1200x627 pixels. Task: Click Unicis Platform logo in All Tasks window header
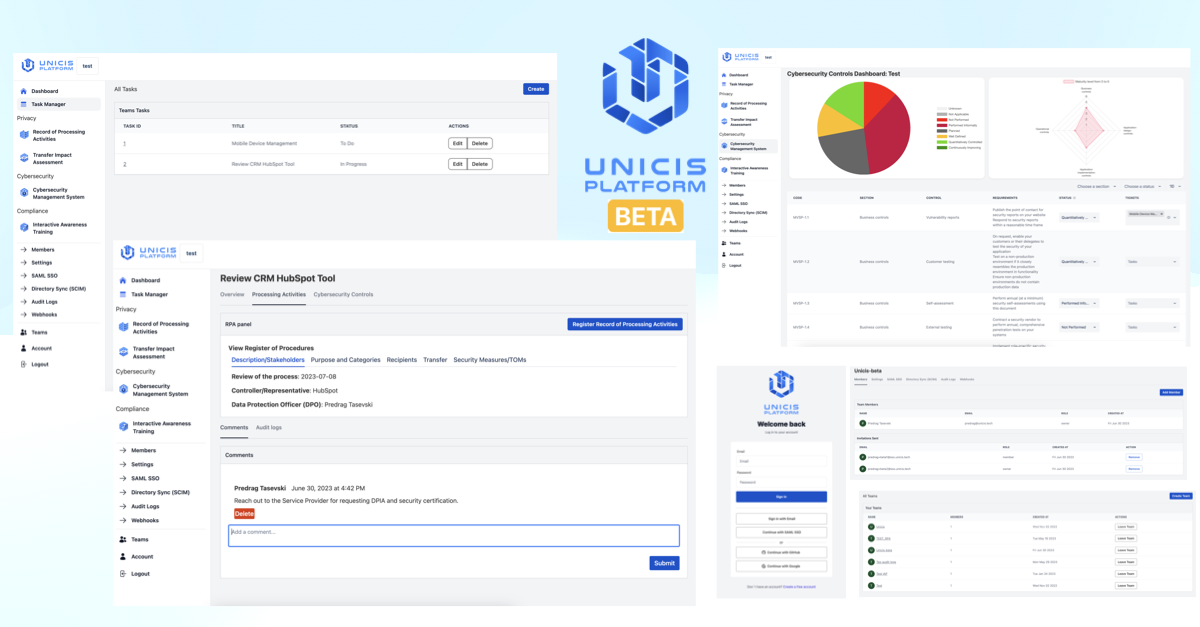point(48,65)
